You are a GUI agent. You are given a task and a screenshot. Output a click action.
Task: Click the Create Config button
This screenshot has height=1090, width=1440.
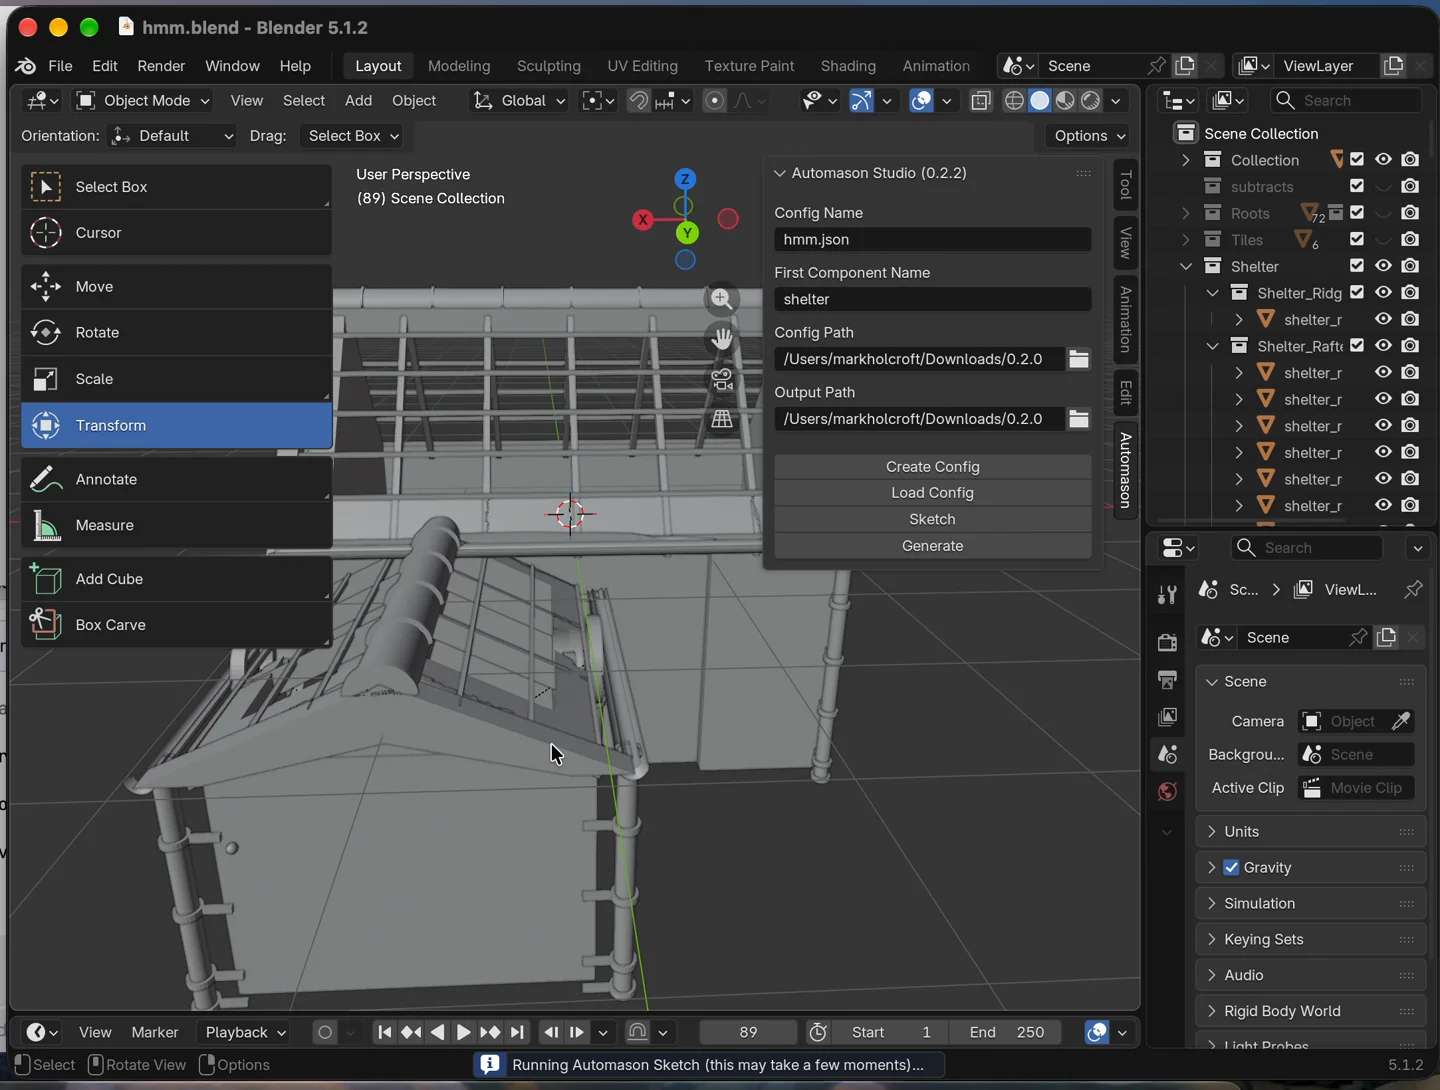point(933,467)
